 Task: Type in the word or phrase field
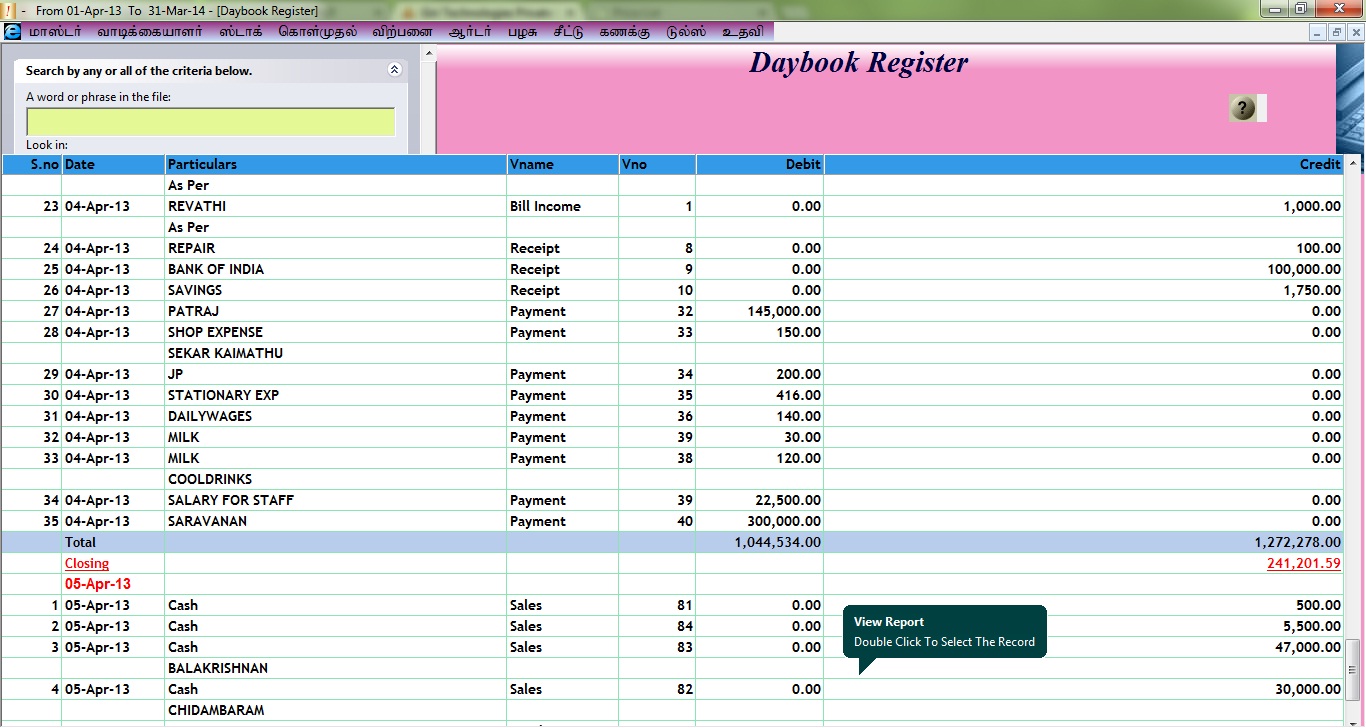210,122
